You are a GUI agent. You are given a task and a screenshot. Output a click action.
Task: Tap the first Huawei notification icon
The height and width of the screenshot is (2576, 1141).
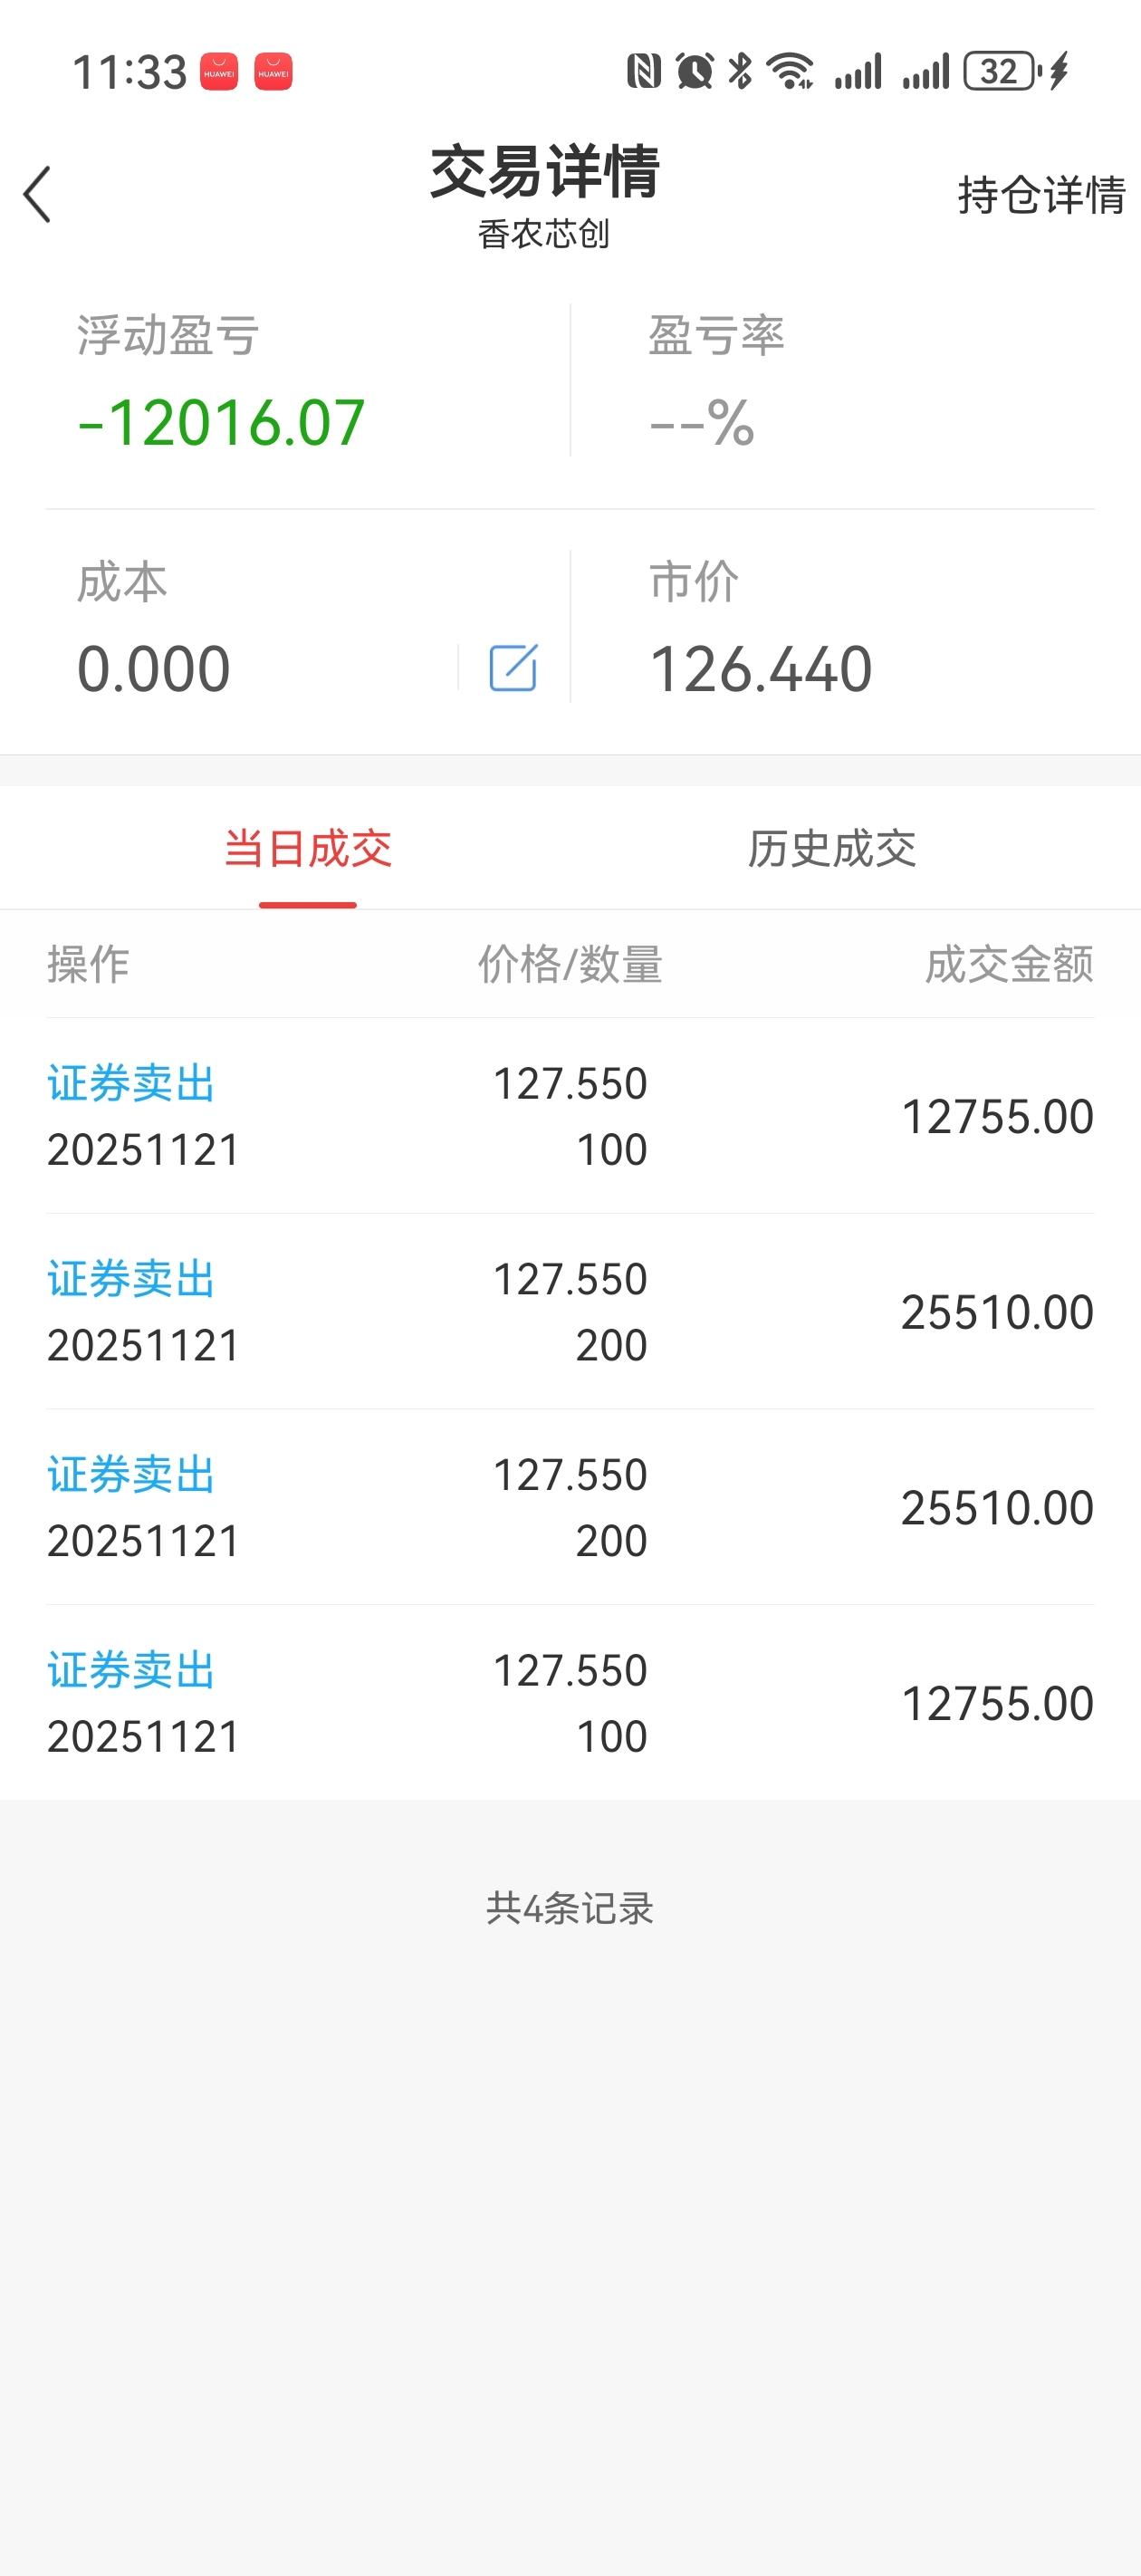219,72
